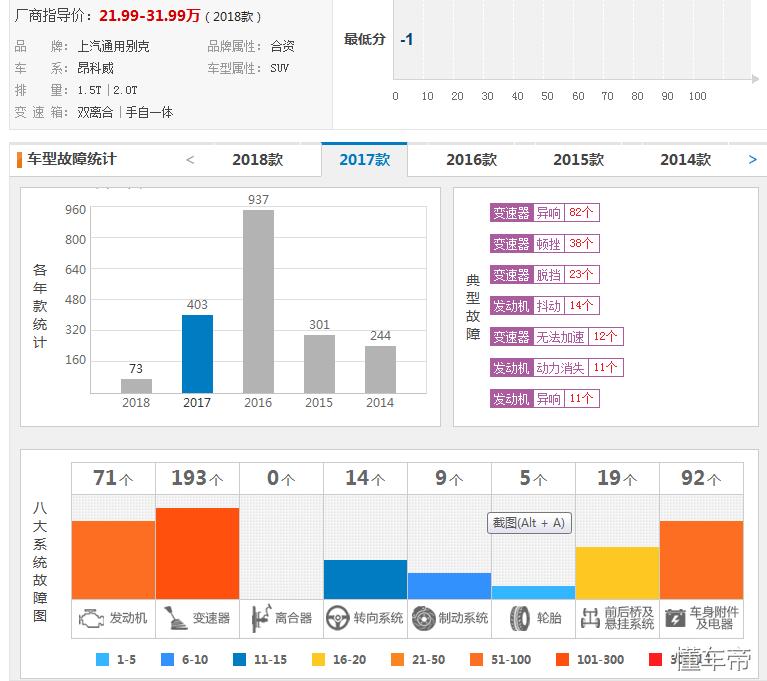Screen dimensions: 767x681
Task: Select the 2017款 tab
Action: pos(364,159)
